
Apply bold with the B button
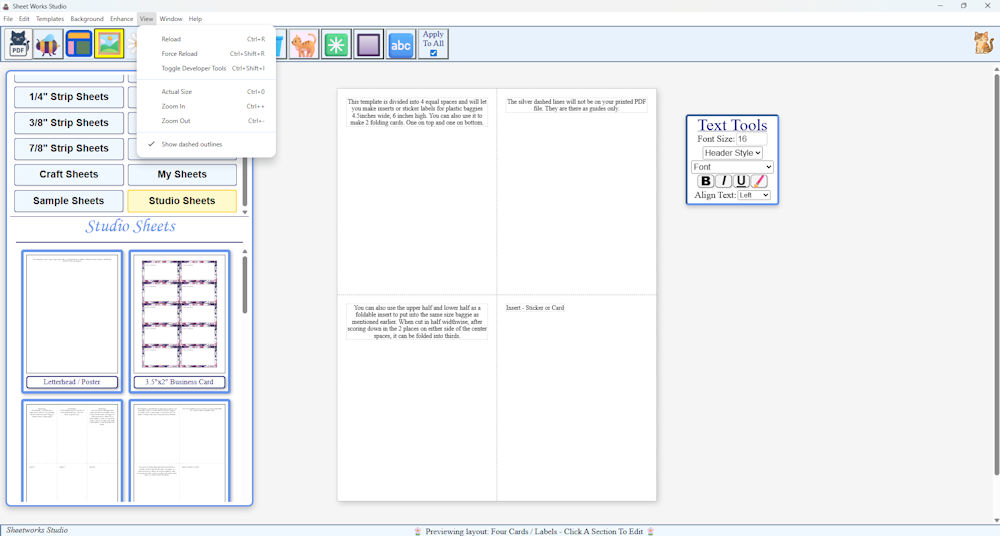pyautogui.click(x=705, y=181)
